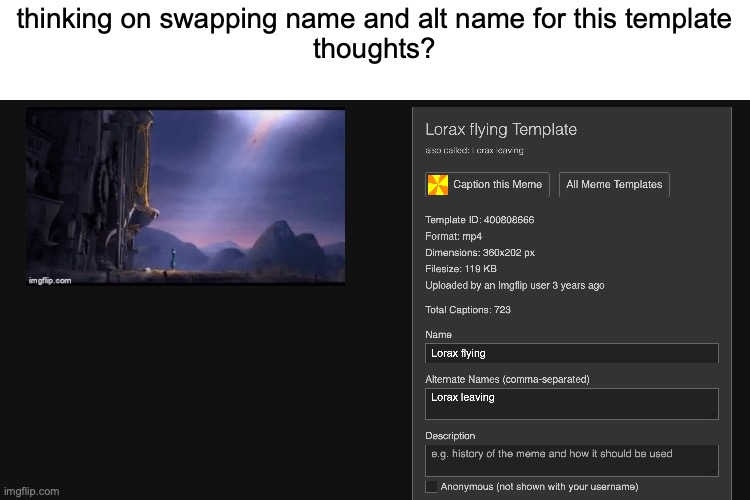
Task: Click into the Description text area
Action: tap(572, 460)
